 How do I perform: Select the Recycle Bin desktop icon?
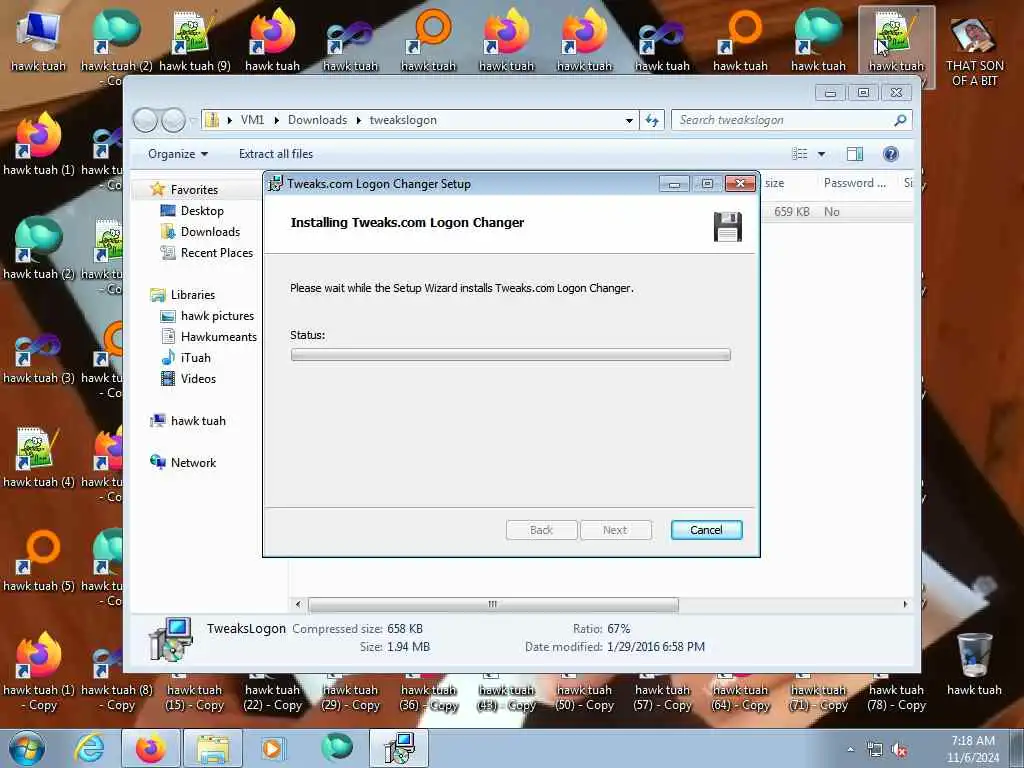tap(974, 665)
